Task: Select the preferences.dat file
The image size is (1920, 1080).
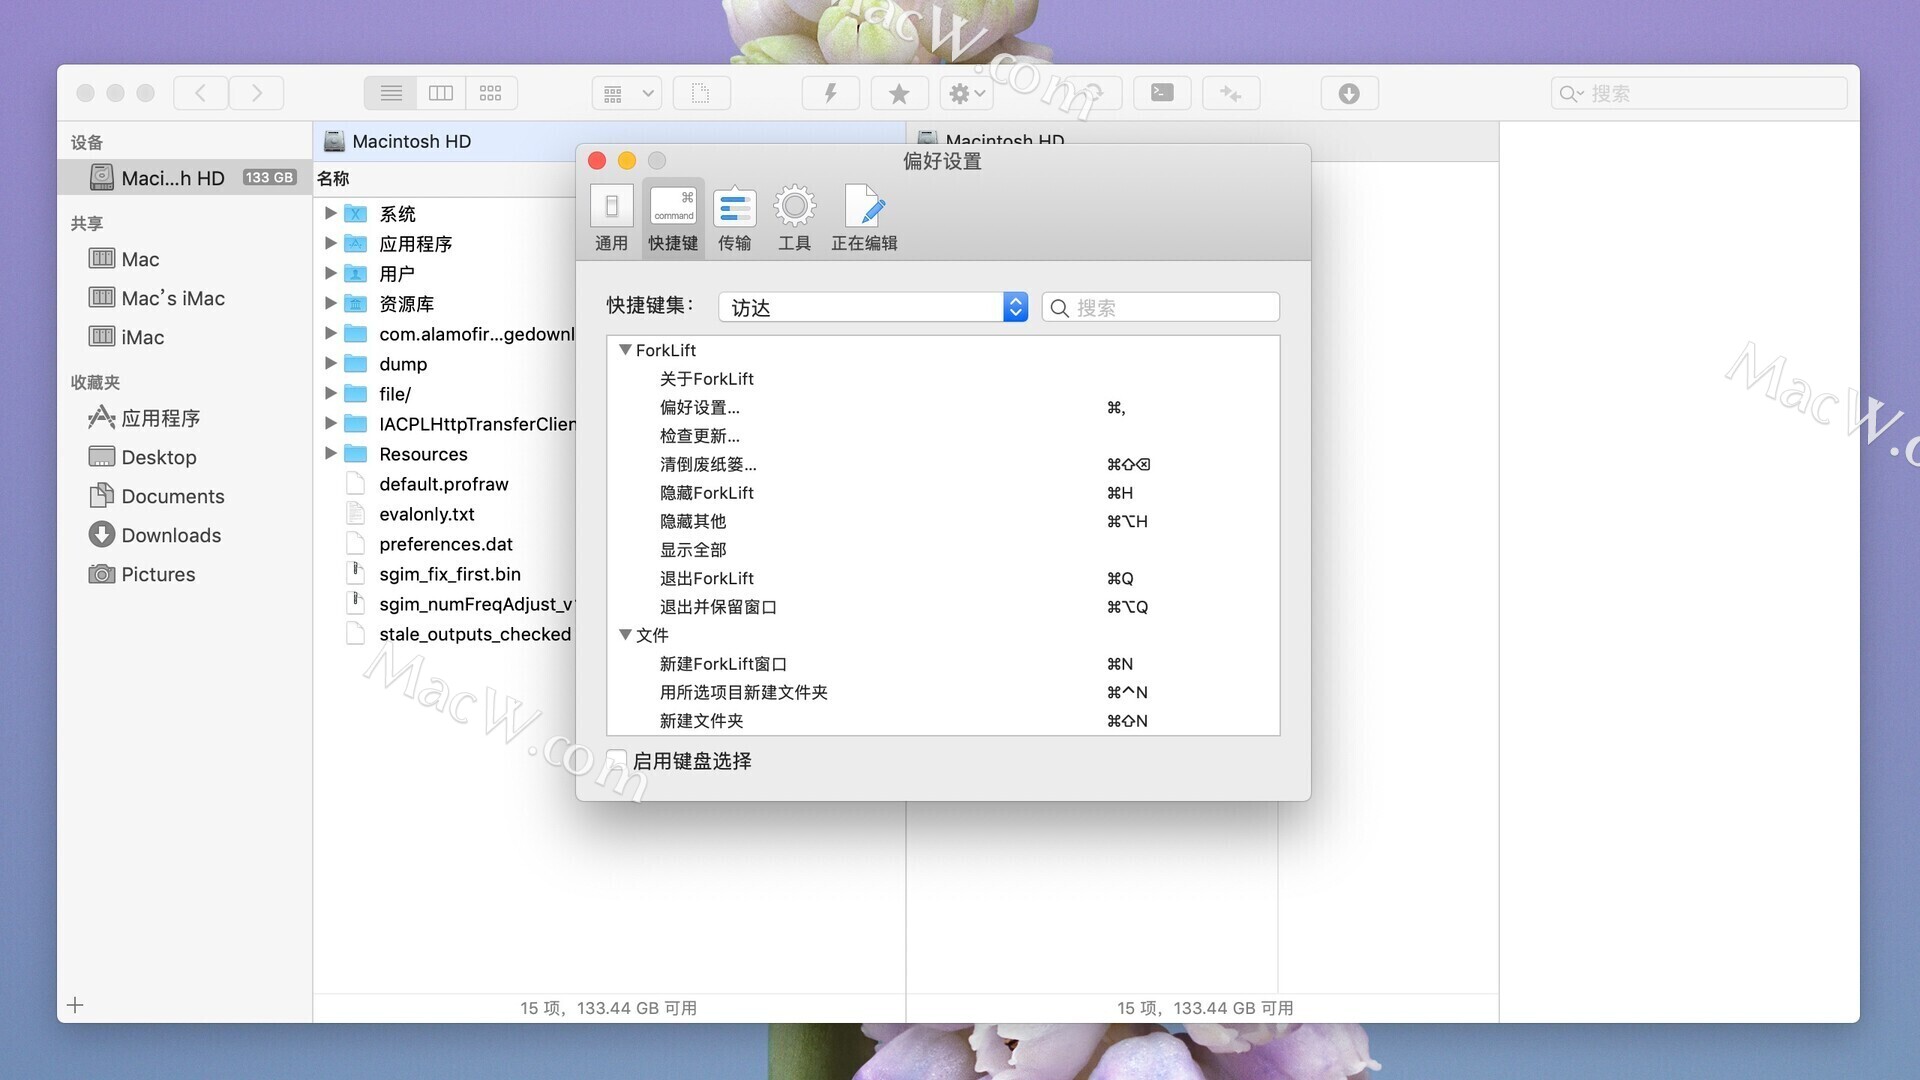Action: click(x=445, y=544)
